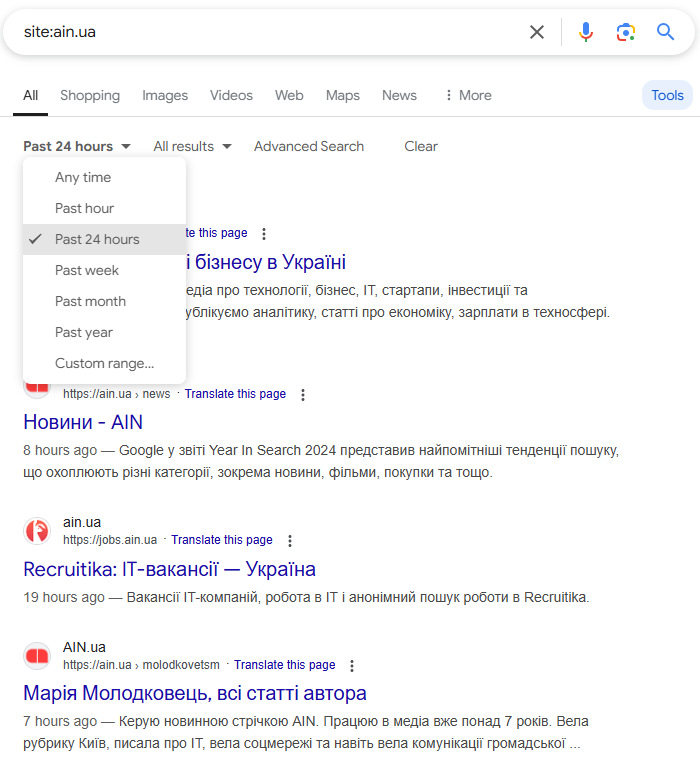The image size is (700, 772).
Task: Expand the Past 24 hours time dropdown
Action: point(77,146)
